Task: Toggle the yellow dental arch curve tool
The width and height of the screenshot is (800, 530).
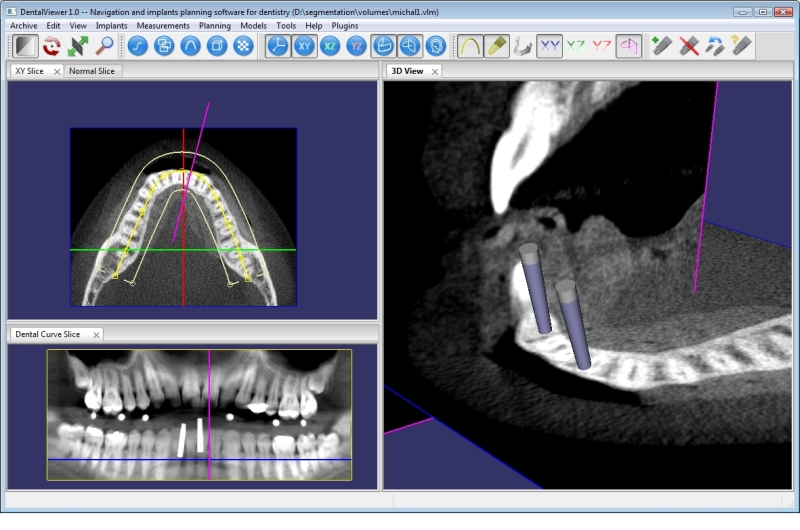Action: coord(470,46)
